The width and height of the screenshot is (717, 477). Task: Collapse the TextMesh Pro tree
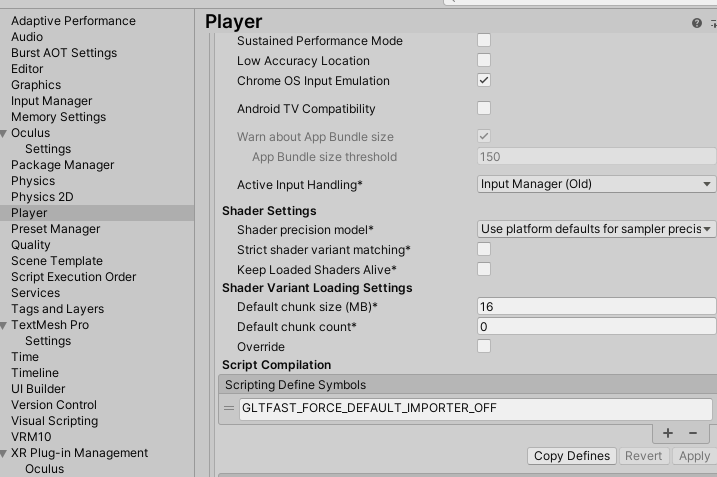click(x=4, y=326)
